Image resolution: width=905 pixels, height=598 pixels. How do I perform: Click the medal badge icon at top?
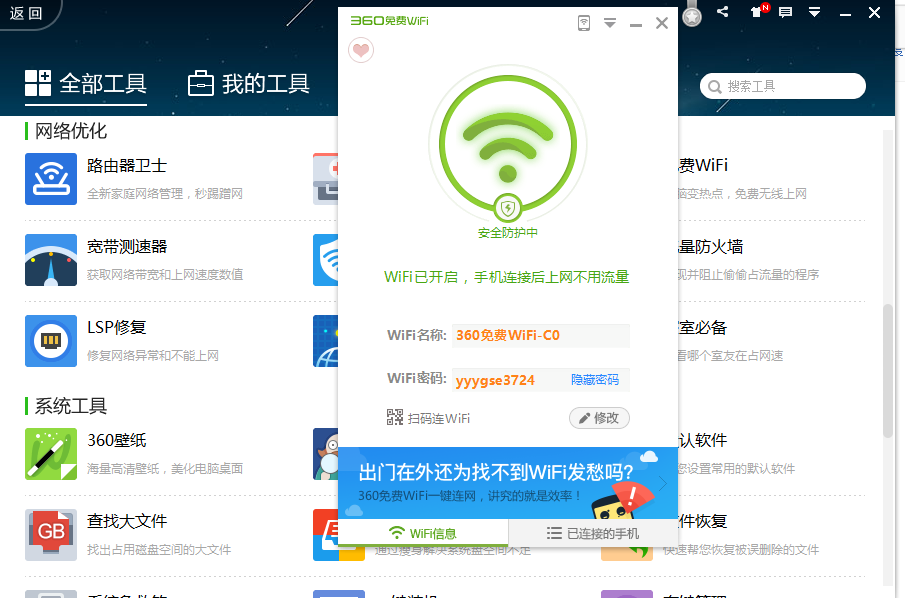tap(691, 16)
